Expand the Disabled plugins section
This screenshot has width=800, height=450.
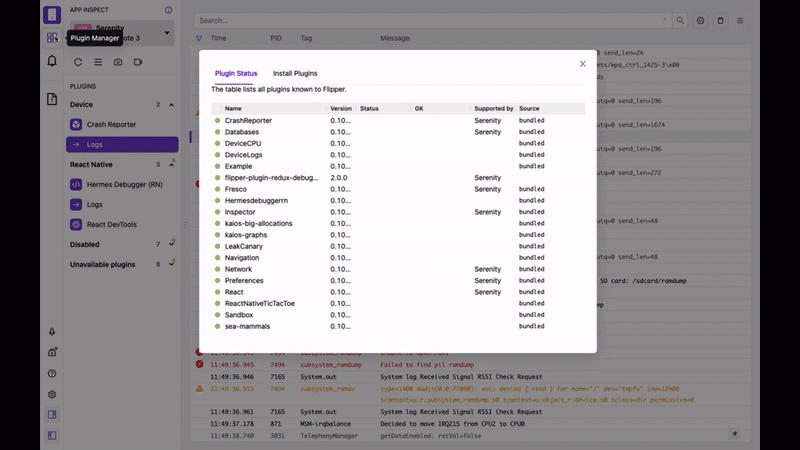[171, 244]
